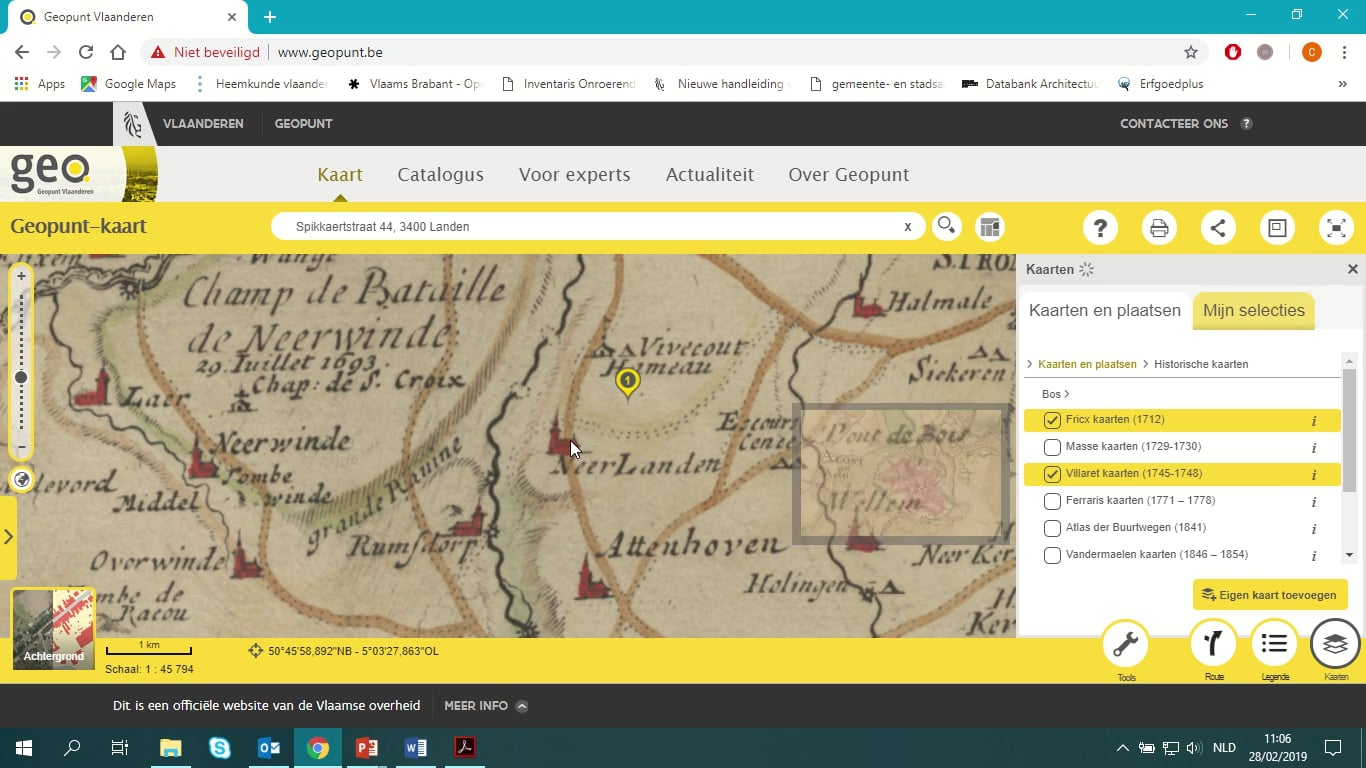
Task: Open the Legende list button
Action: [x=1274, y=645]
